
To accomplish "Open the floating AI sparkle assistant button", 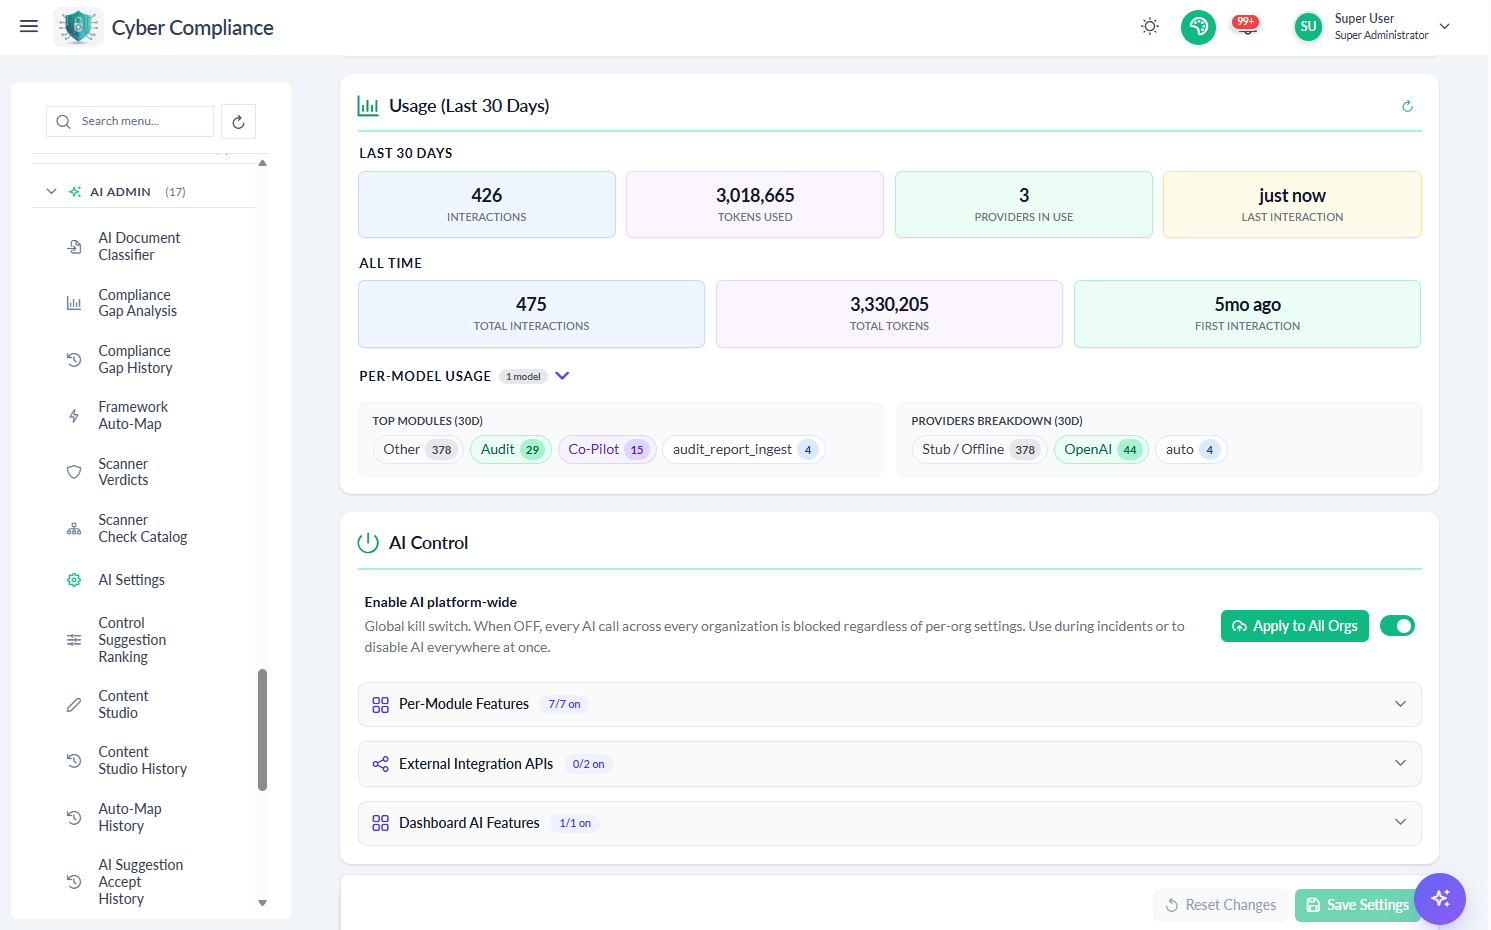I will pos(1440,898).
